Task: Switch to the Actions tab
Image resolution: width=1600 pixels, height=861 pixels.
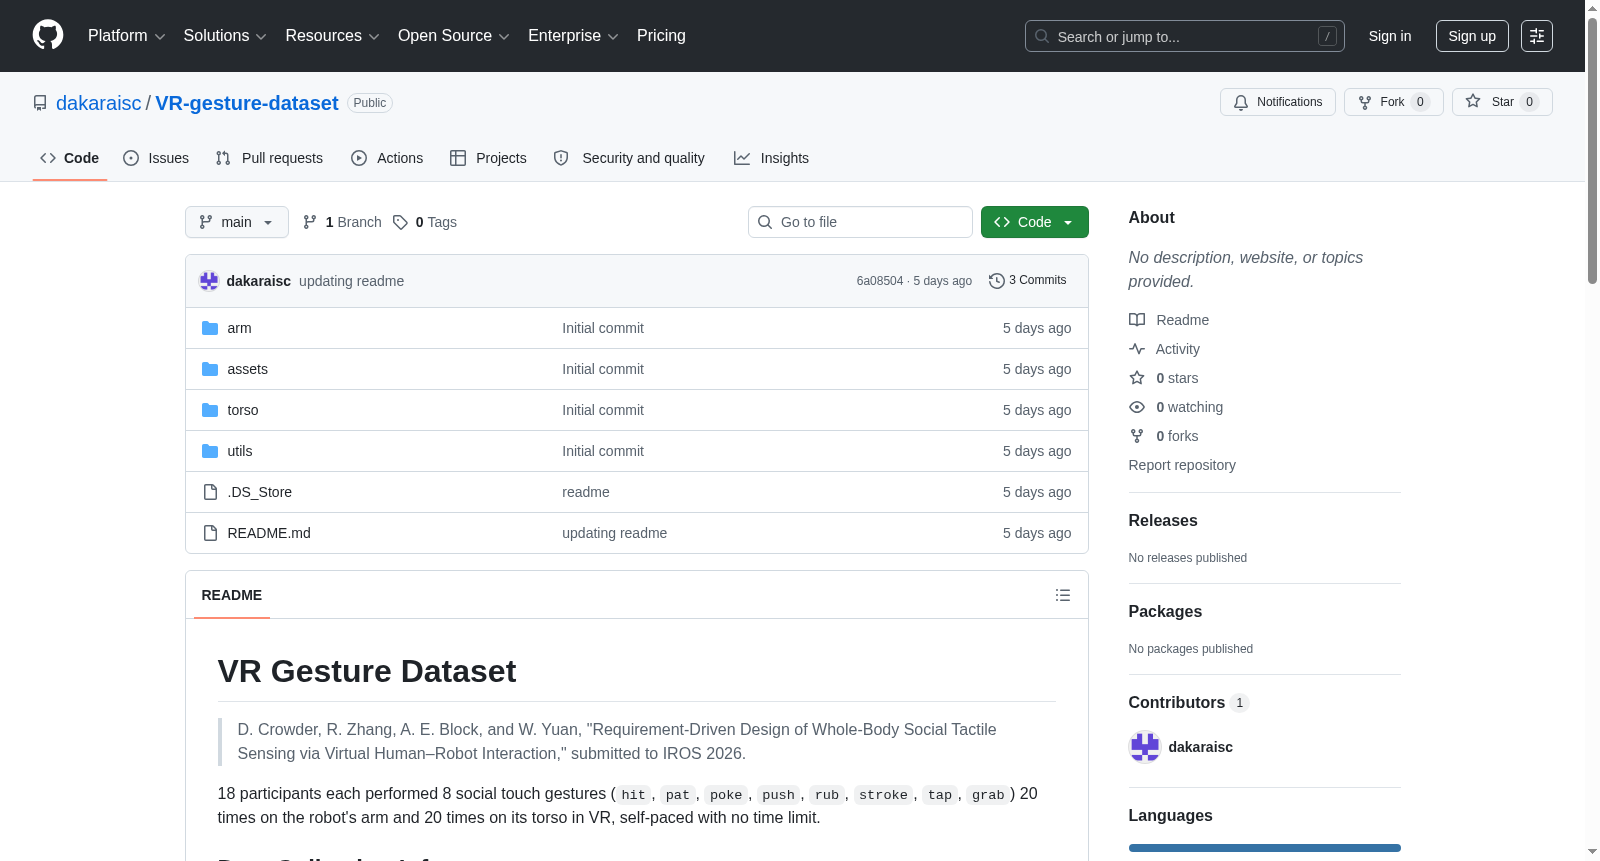Action: coord(387,158)
